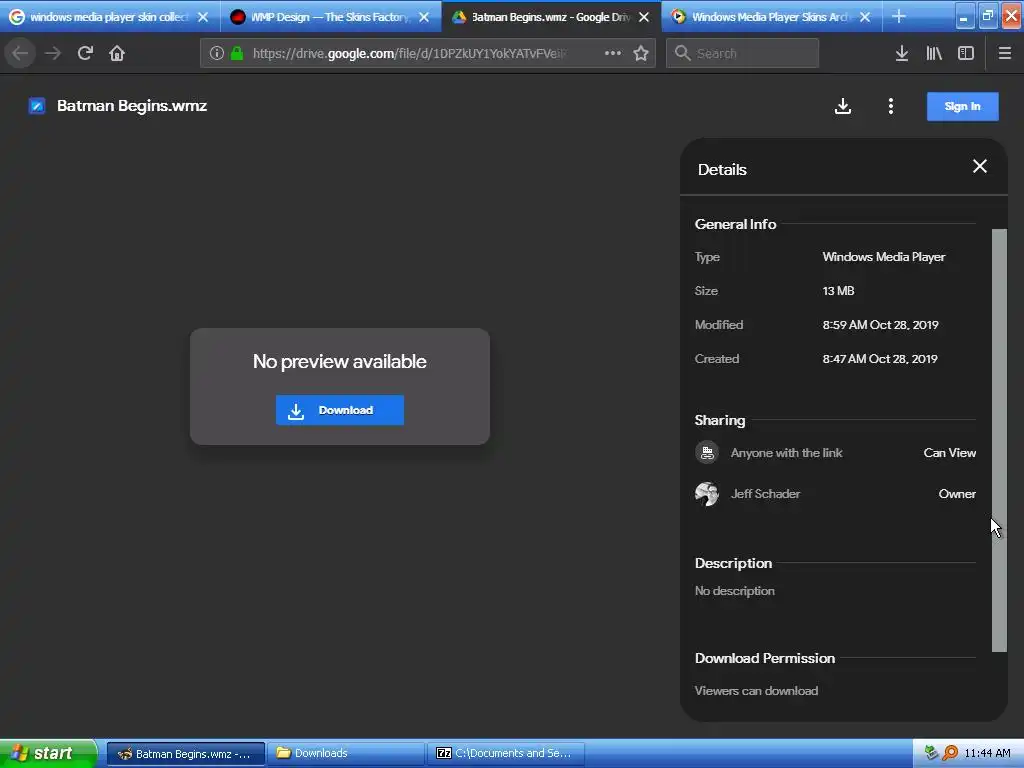Click the Batman Begins.wmz file type icon
This screenshot has height=768, width=1024.
click(x=37, y=106)
